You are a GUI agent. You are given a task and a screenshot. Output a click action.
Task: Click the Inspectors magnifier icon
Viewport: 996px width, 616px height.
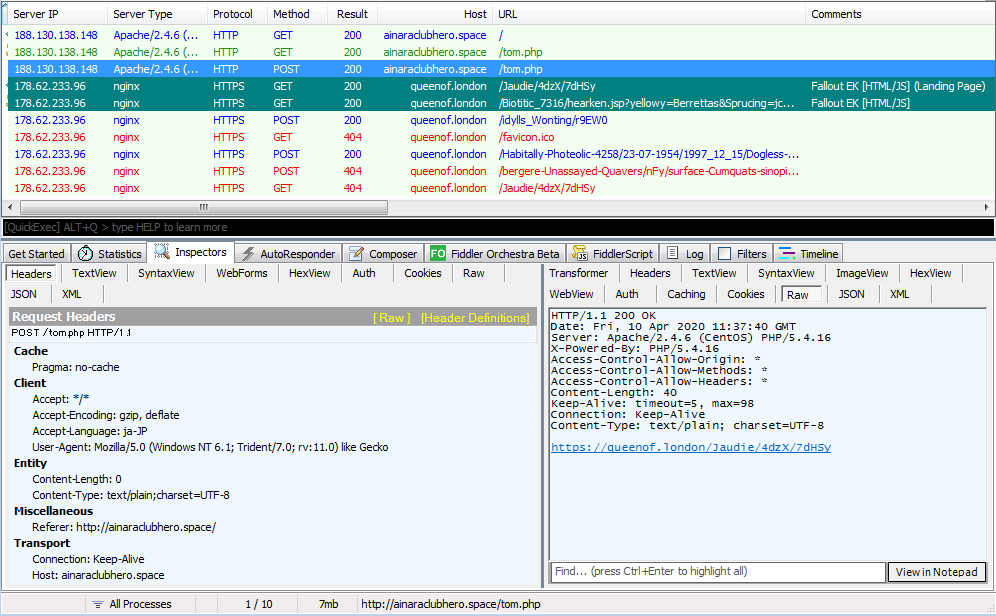click(161, 251)
